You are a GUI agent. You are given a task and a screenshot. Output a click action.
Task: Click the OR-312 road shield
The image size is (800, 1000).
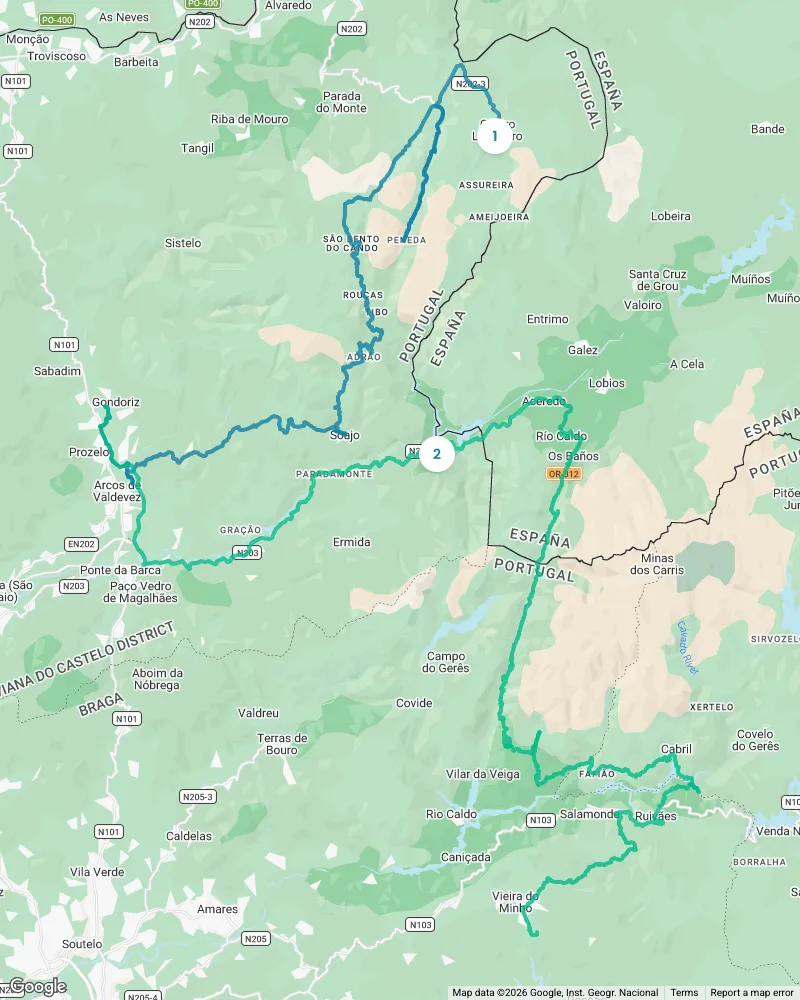pyautogui.click(x=564, y=474)
